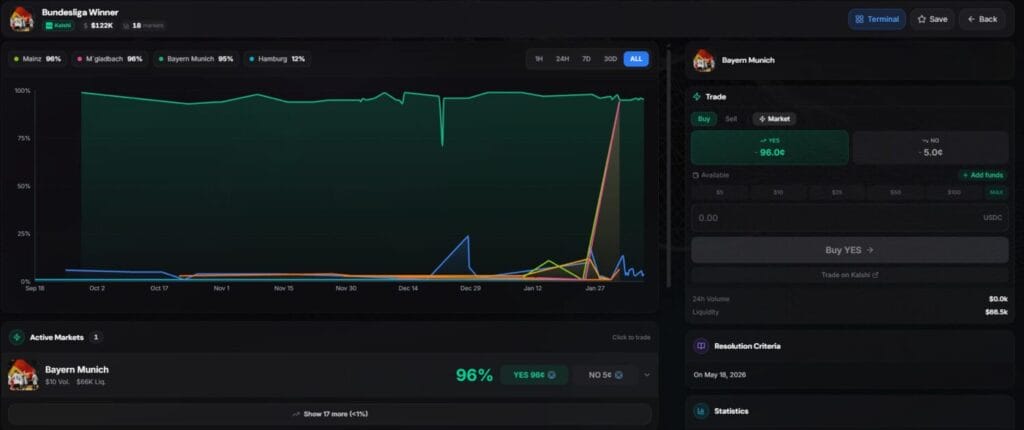Set chart range to ALL

[636, 59]
